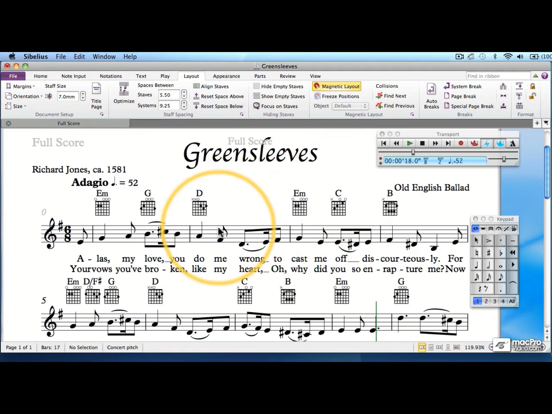Toggle Show Empty Staves
Viewport: 552px width, 414px height.
point(279,96)
